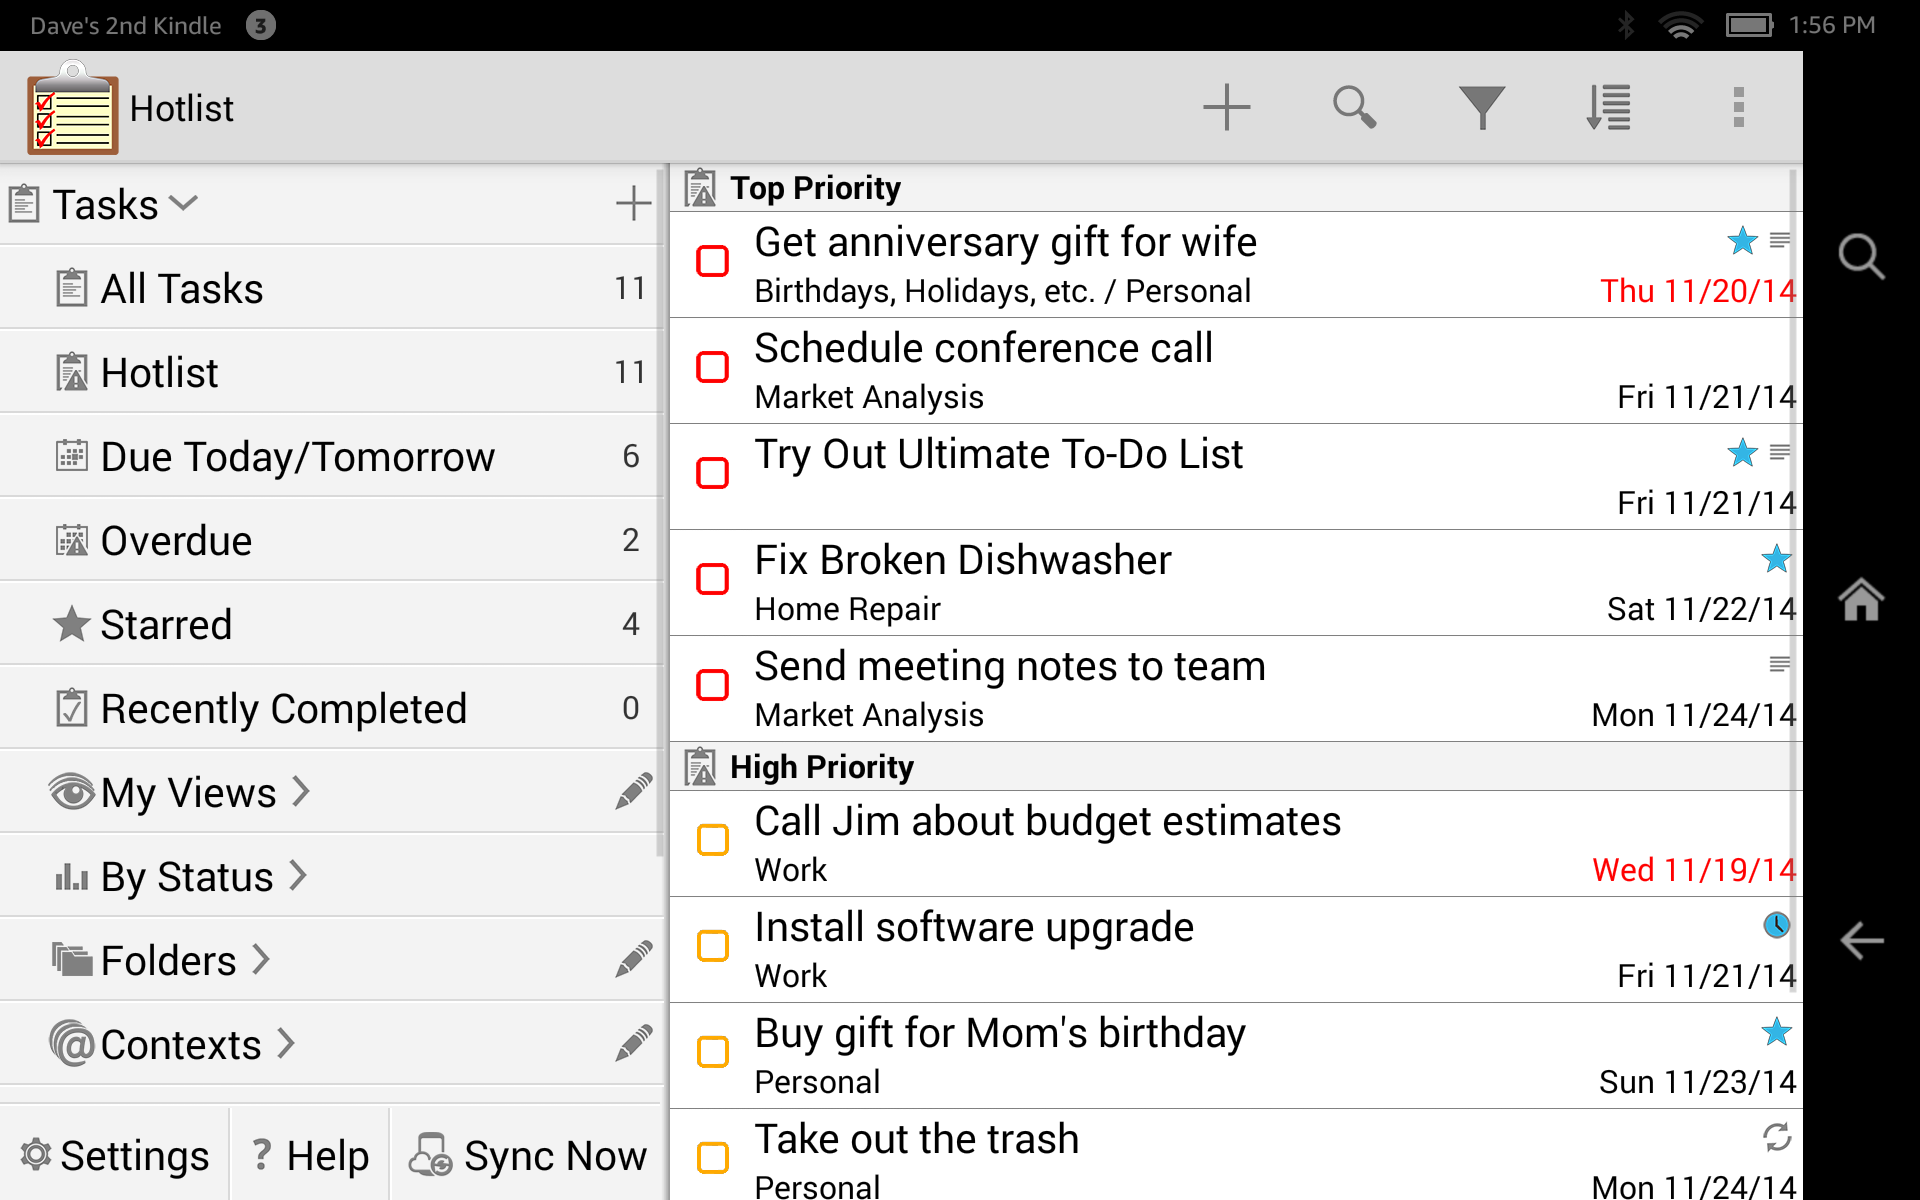Click the repeat icon on Take out the trash
Viewport: 1920px width, 1200px height.
tap(1776, 1138)
